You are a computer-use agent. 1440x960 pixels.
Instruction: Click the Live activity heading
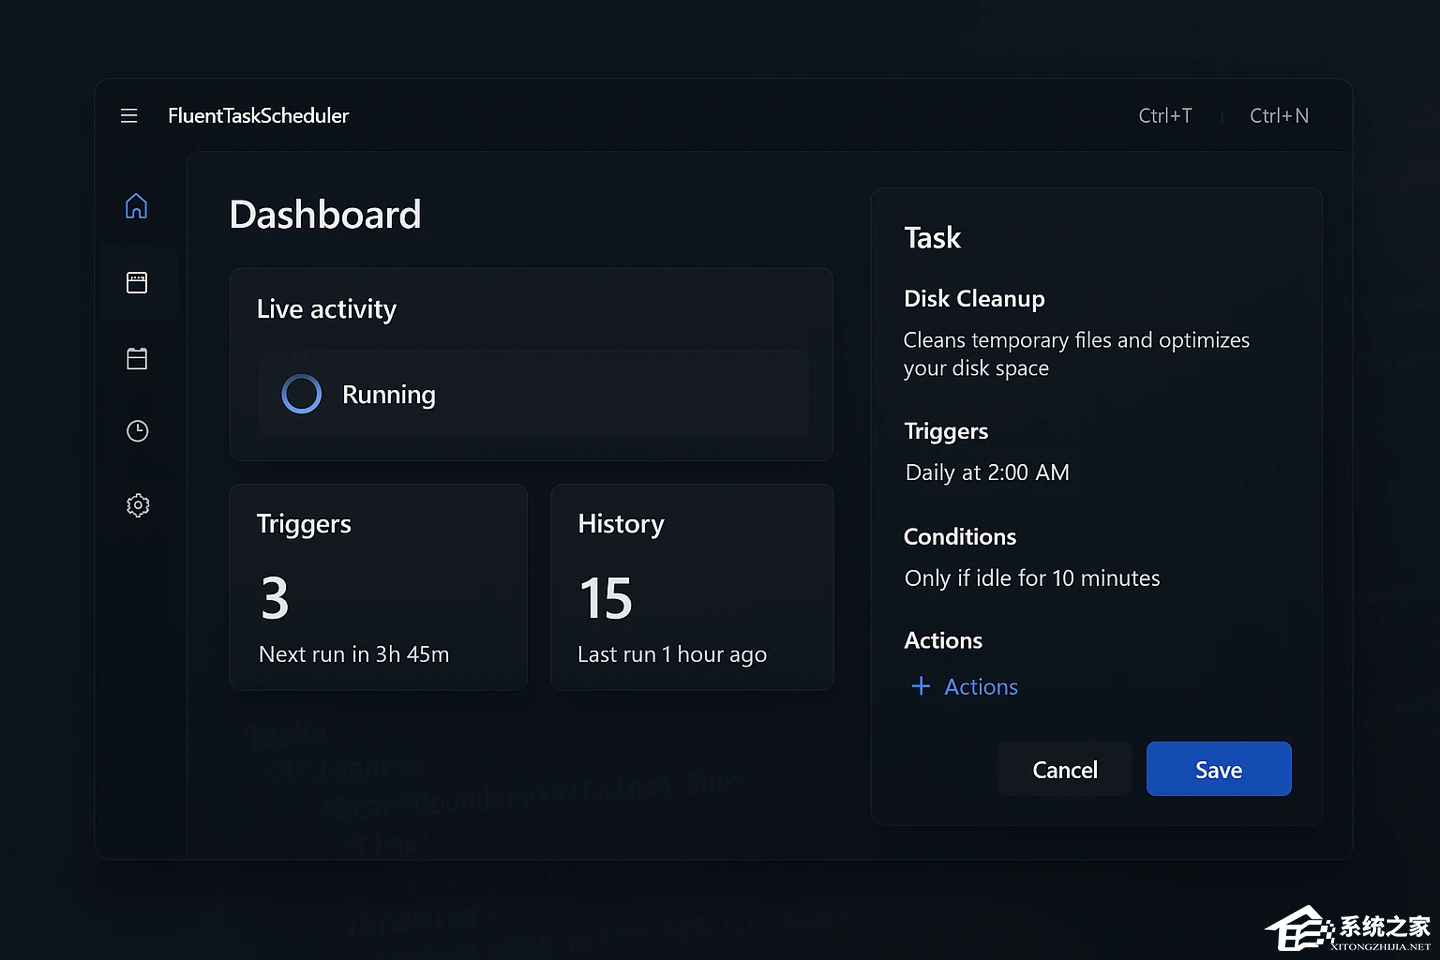pos(326,309)
